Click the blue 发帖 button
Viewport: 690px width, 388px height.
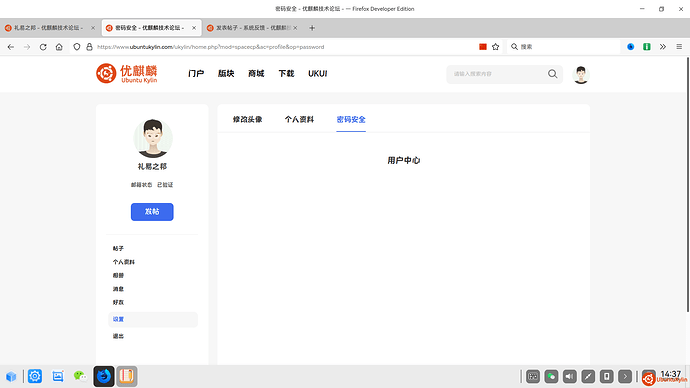click(152, 212)
